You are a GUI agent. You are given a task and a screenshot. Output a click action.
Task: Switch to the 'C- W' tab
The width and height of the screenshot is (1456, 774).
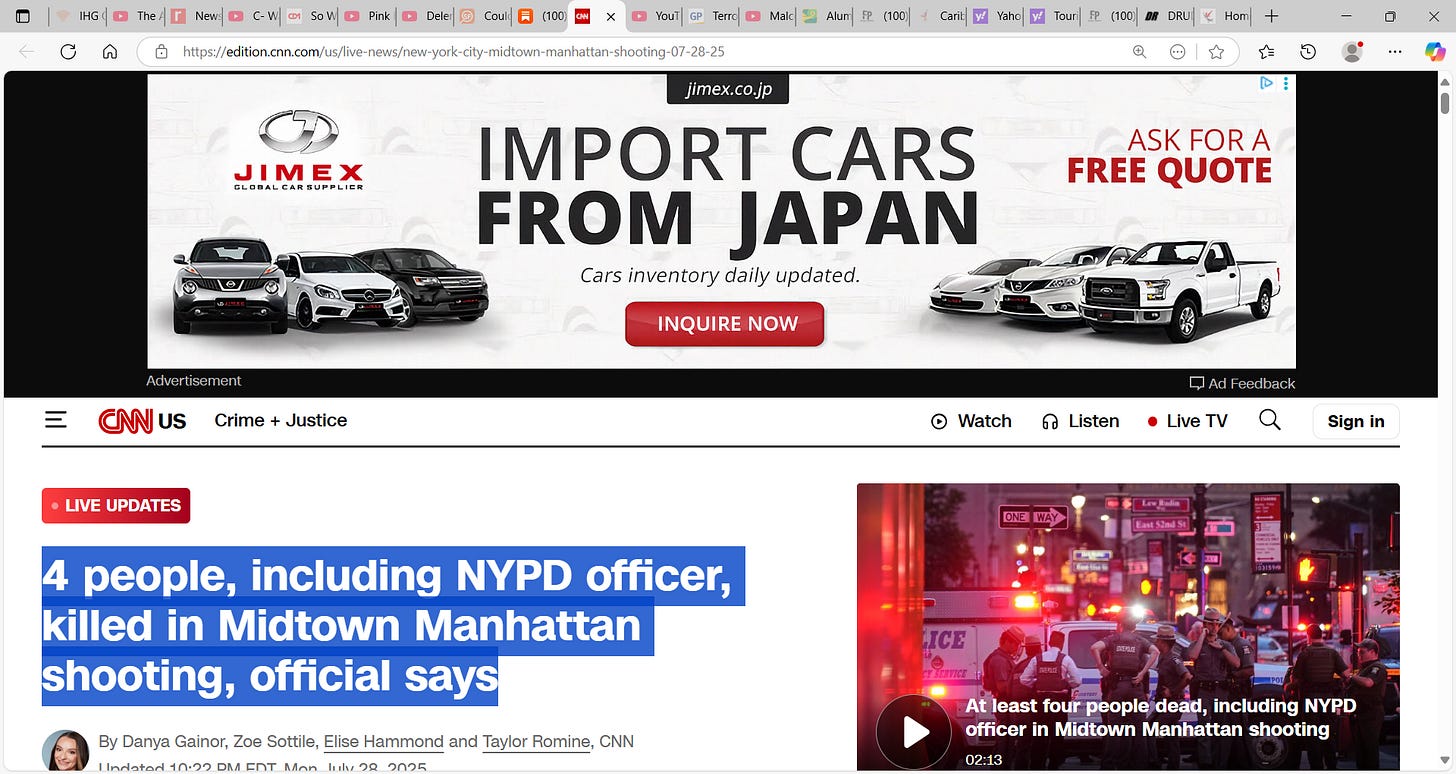click(252, 16)
